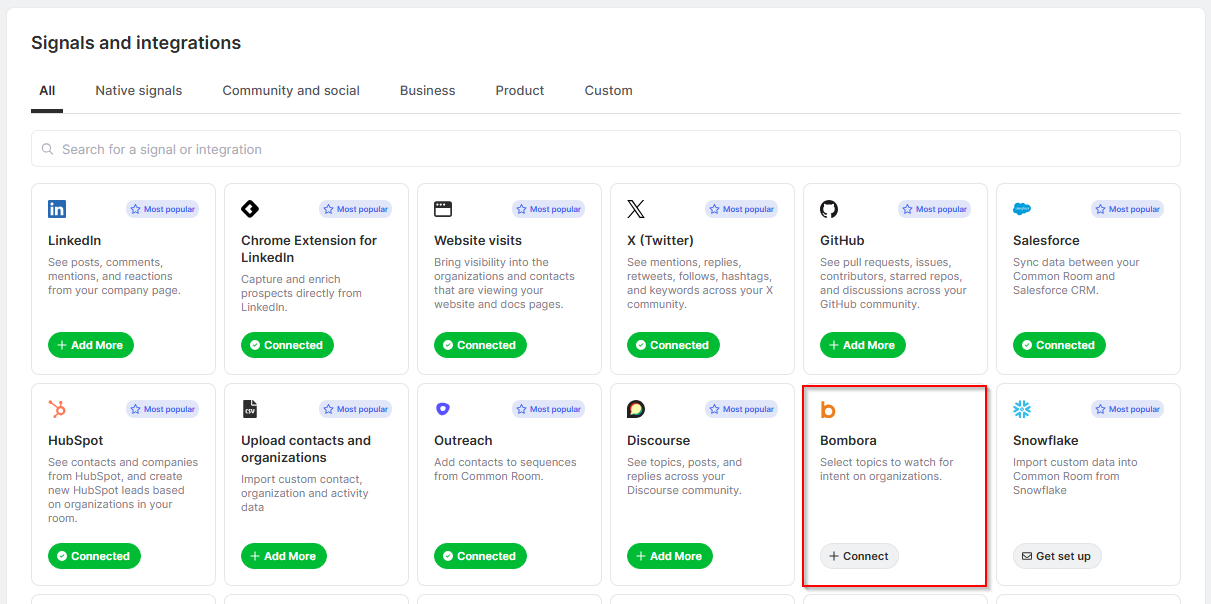Image resolution: width=1211 pixels, height=604 pixels.
Task: Click Add More on Upload contacts card
Action: [x=284, y=556]
